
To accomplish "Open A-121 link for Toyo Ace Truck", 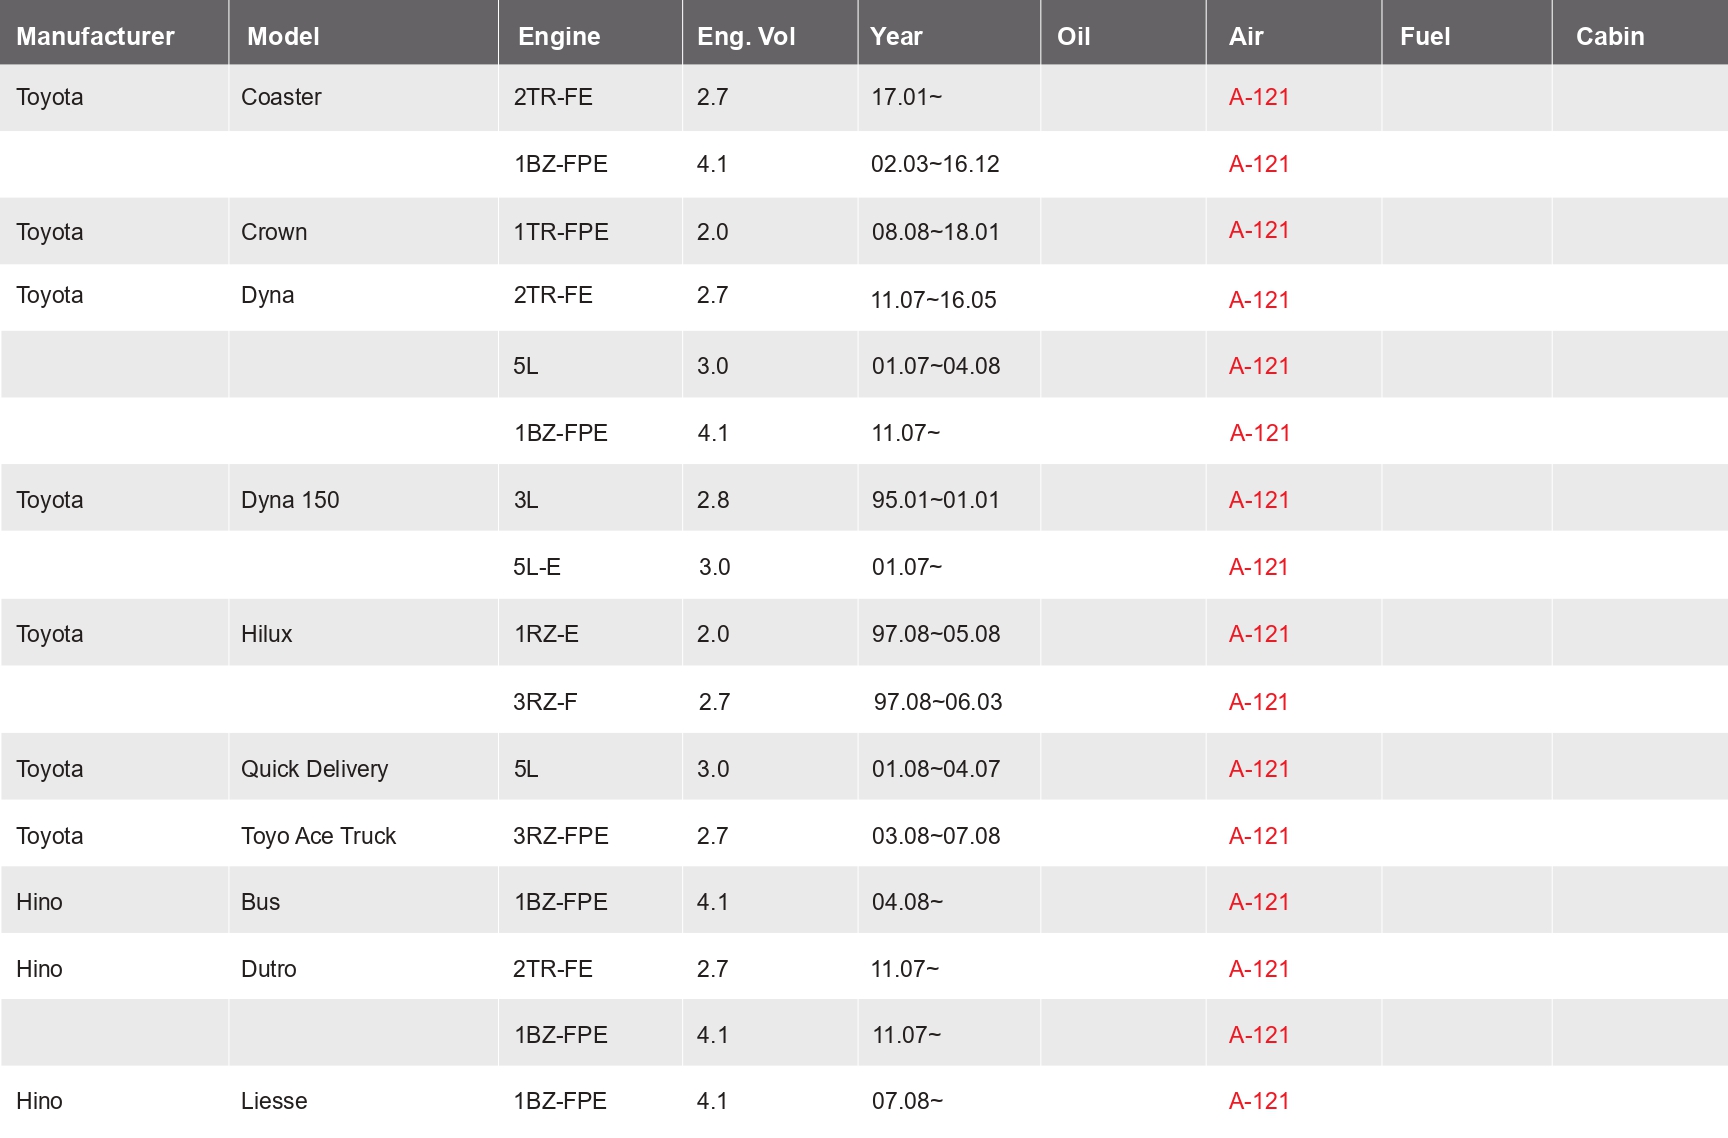I will (1259, 836).
